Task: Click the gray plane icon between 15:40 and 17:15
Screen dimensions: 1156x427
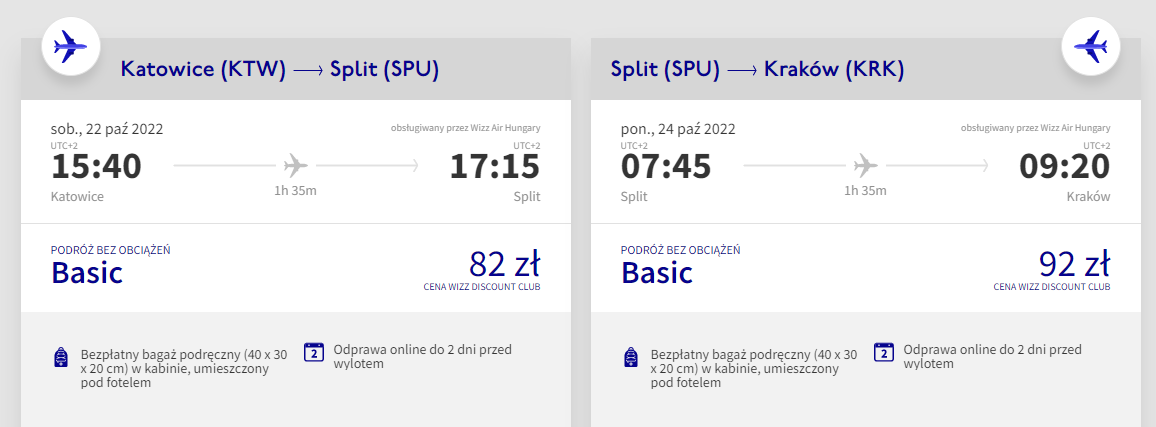Action: click(x=296, y=165)
